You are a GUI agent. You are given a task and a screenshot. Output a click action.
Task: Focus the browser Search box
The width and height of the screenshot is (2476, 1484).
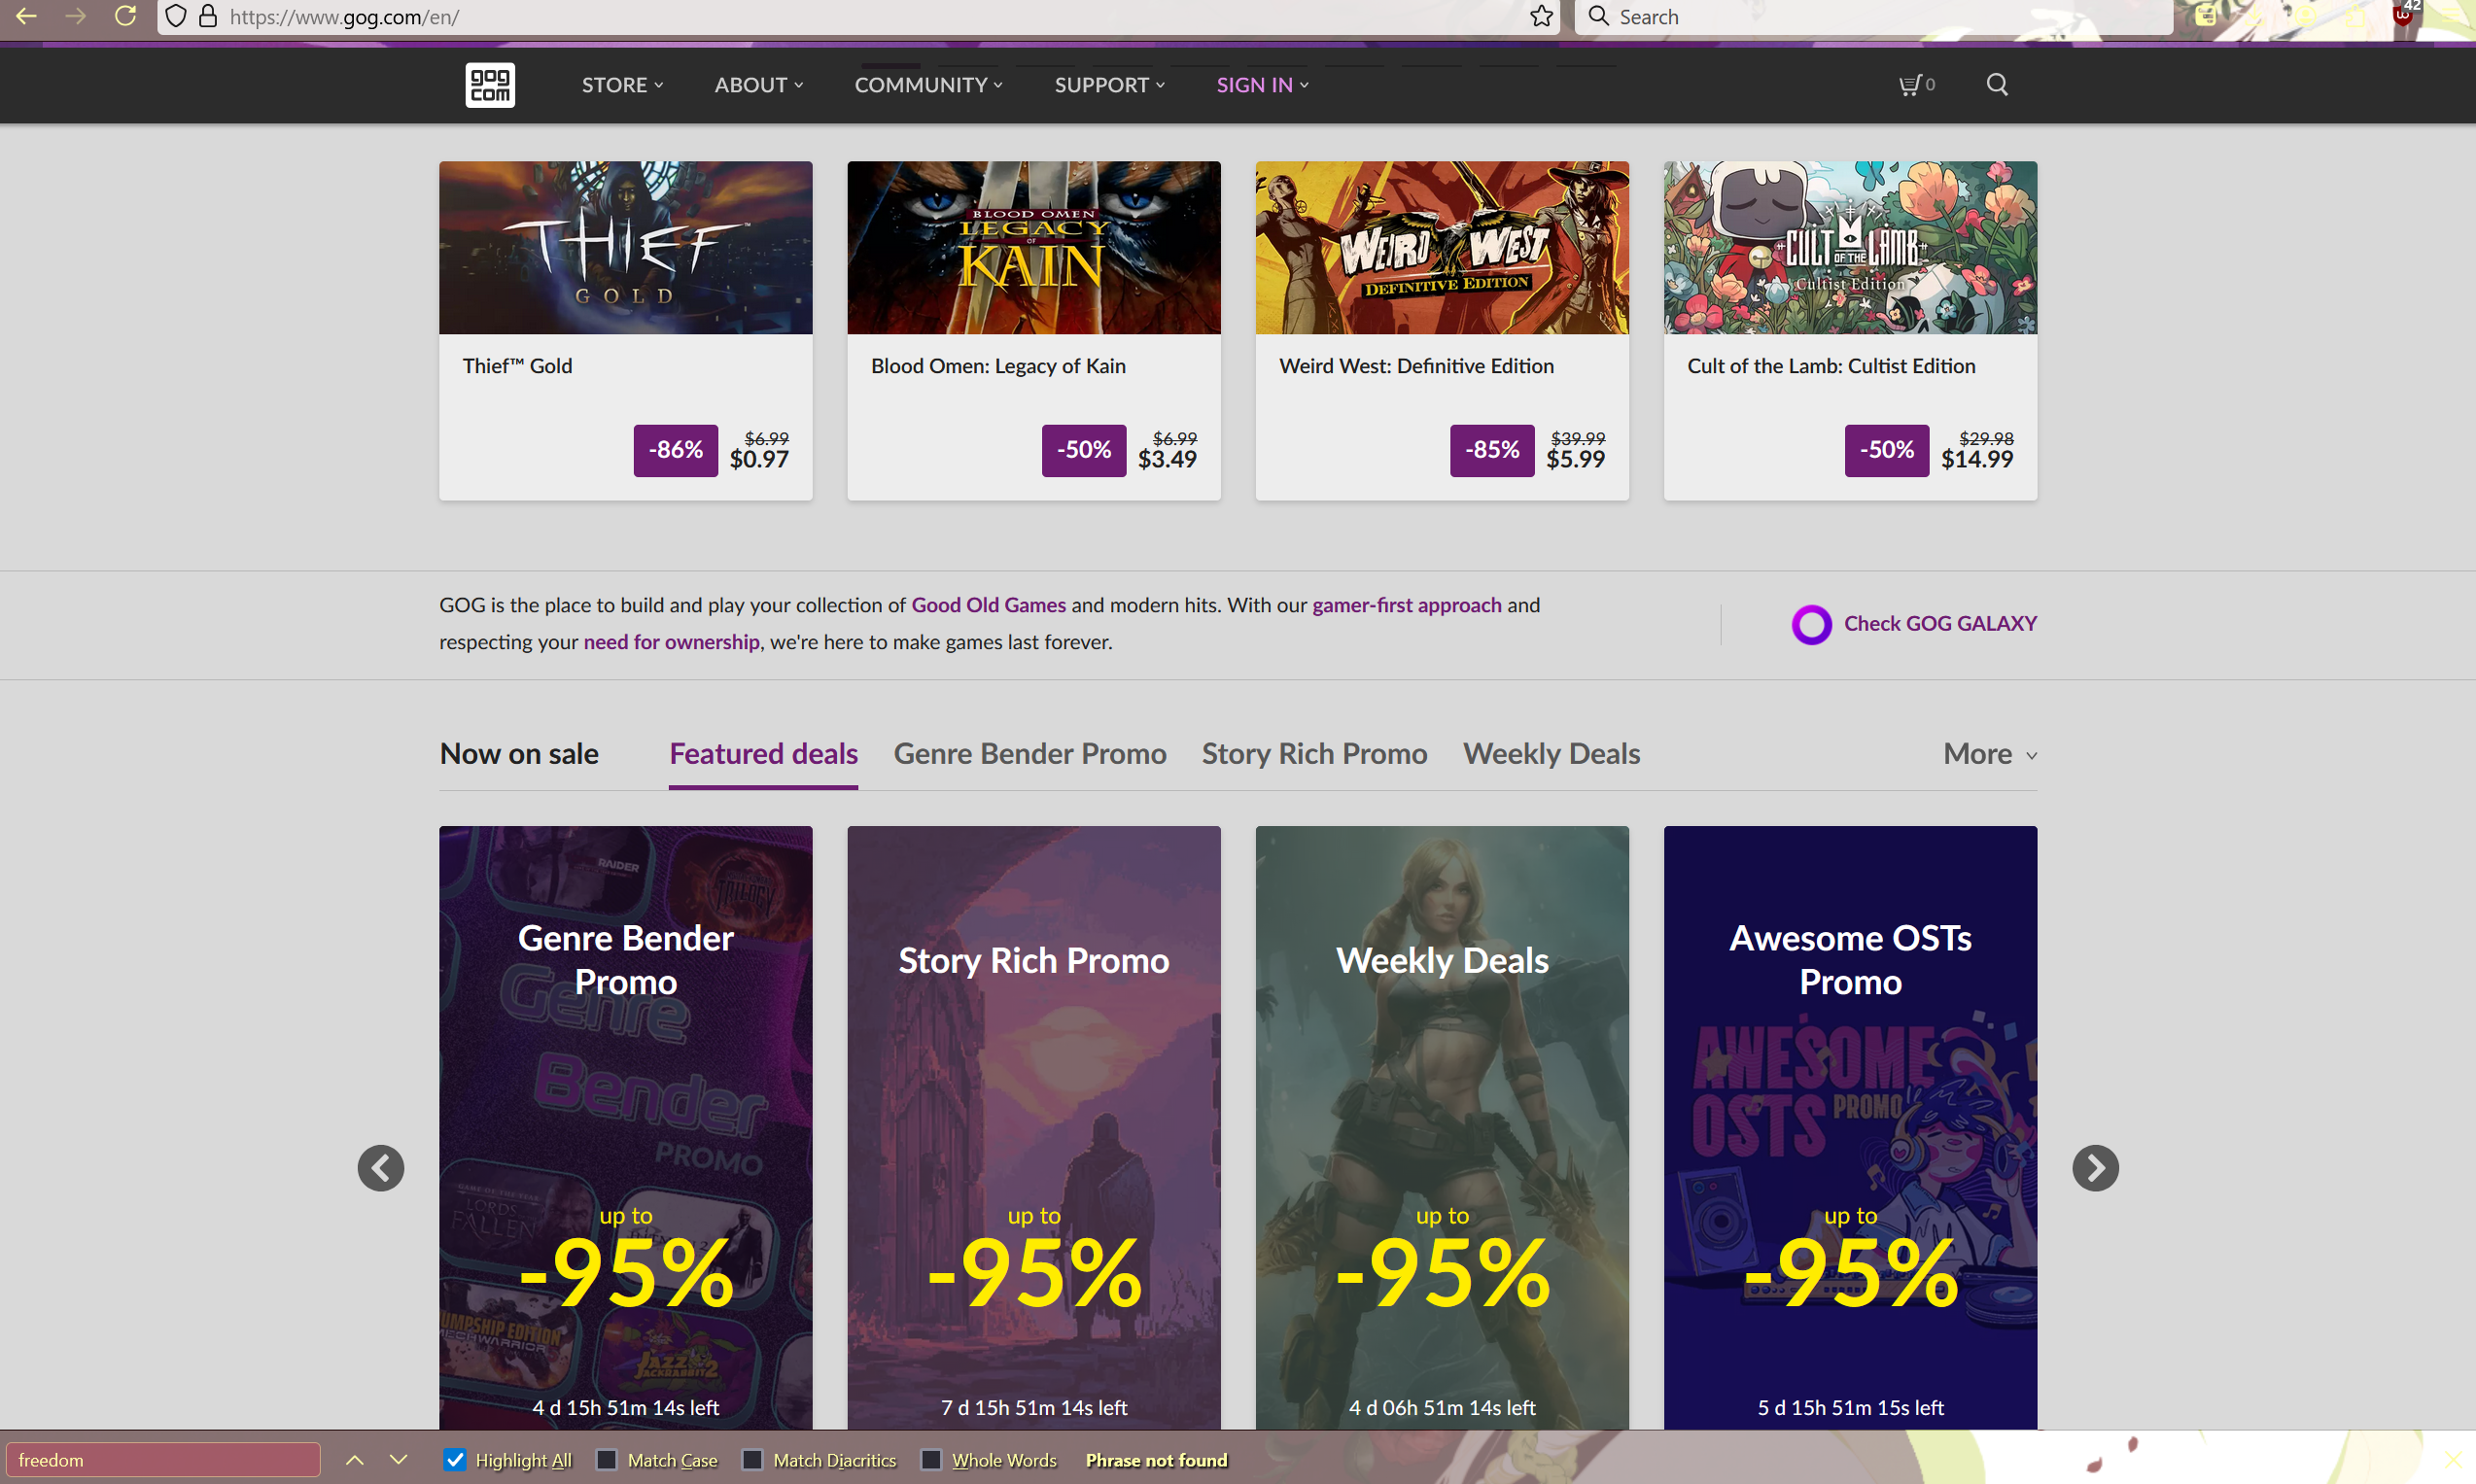(1874, 16)
